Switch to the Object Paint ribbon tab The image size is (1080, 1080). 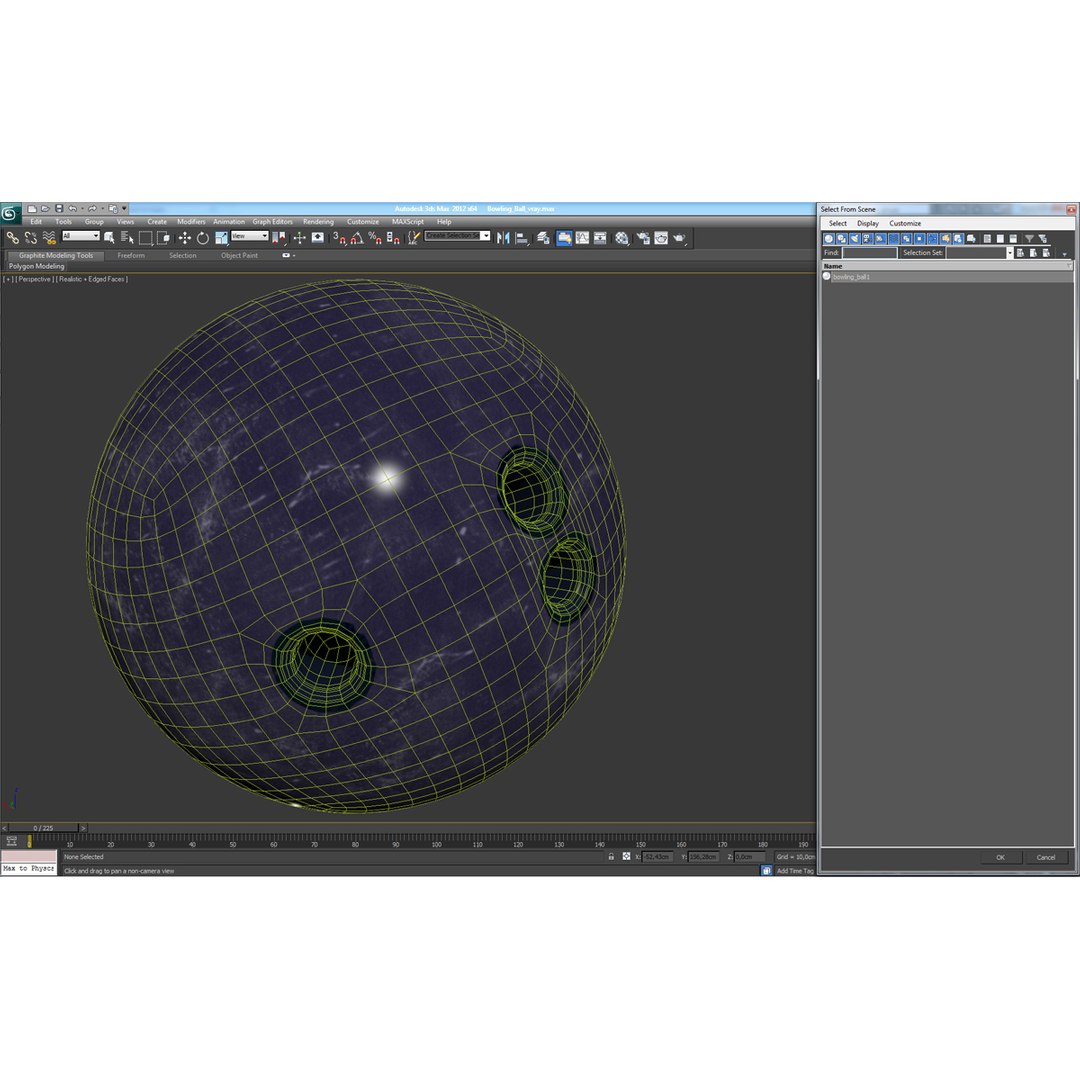(x=239, y=256)
